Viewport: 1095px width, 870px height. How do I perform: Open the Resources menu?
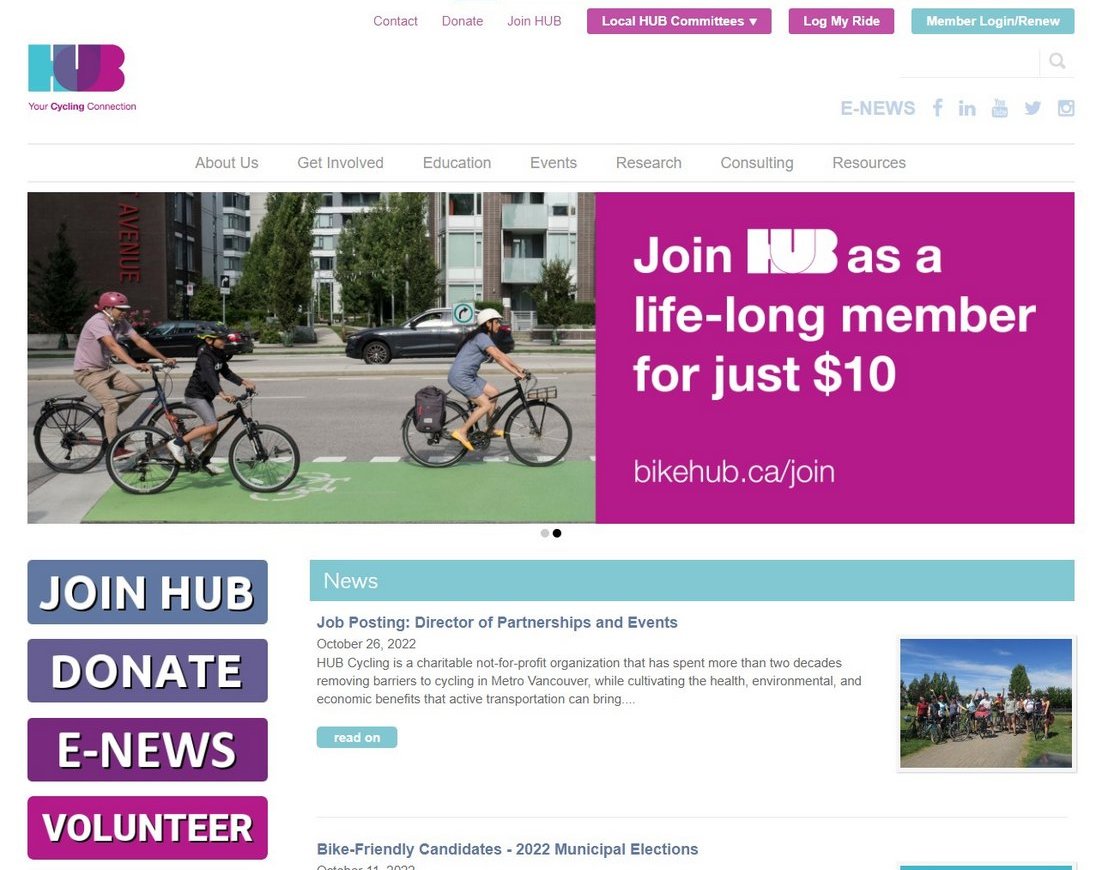pos(869,163)
